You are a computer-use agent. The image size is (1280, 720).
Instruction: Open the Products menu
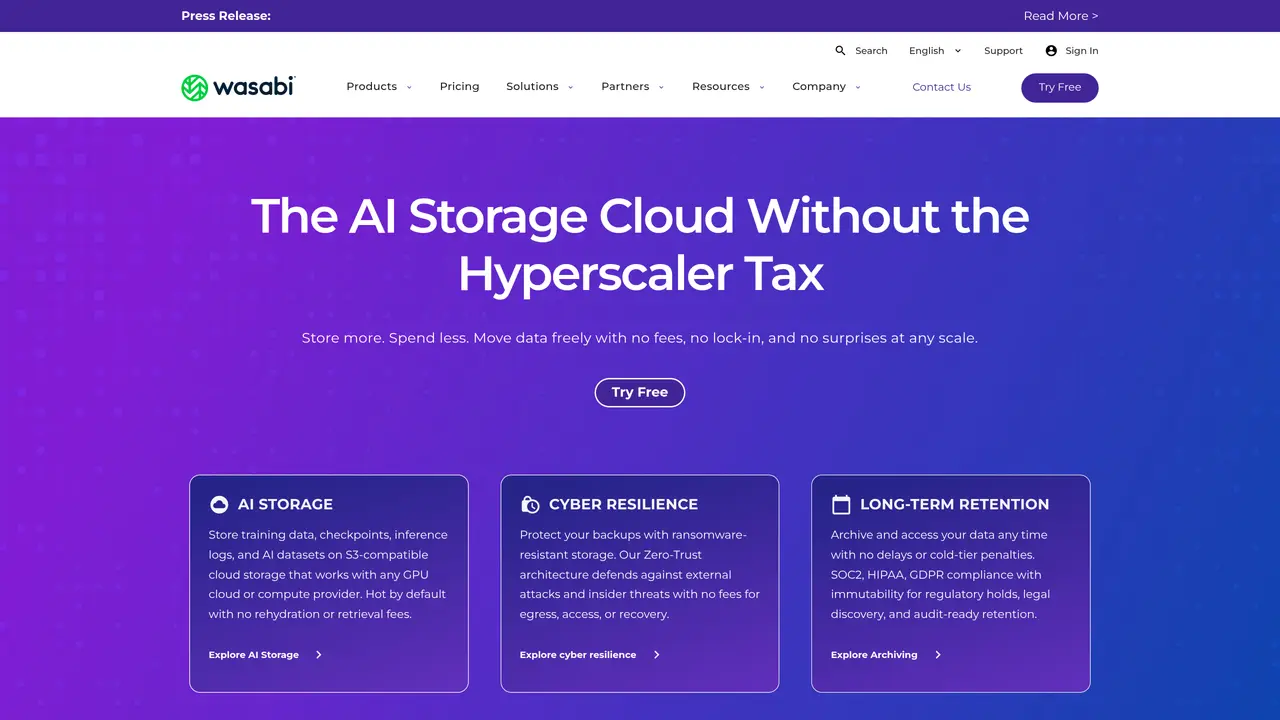[372, 87]
